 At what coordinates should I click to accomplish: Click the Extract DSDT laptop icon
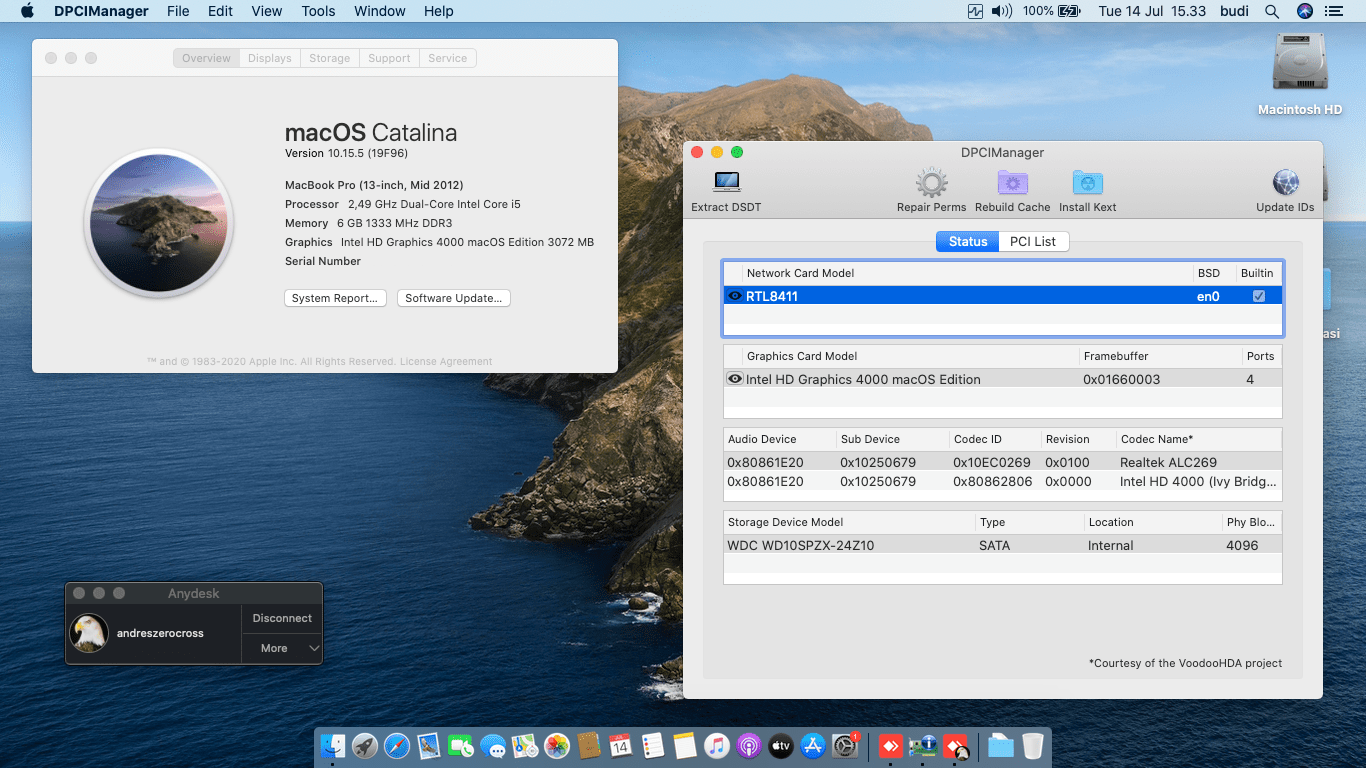(726, 188)
